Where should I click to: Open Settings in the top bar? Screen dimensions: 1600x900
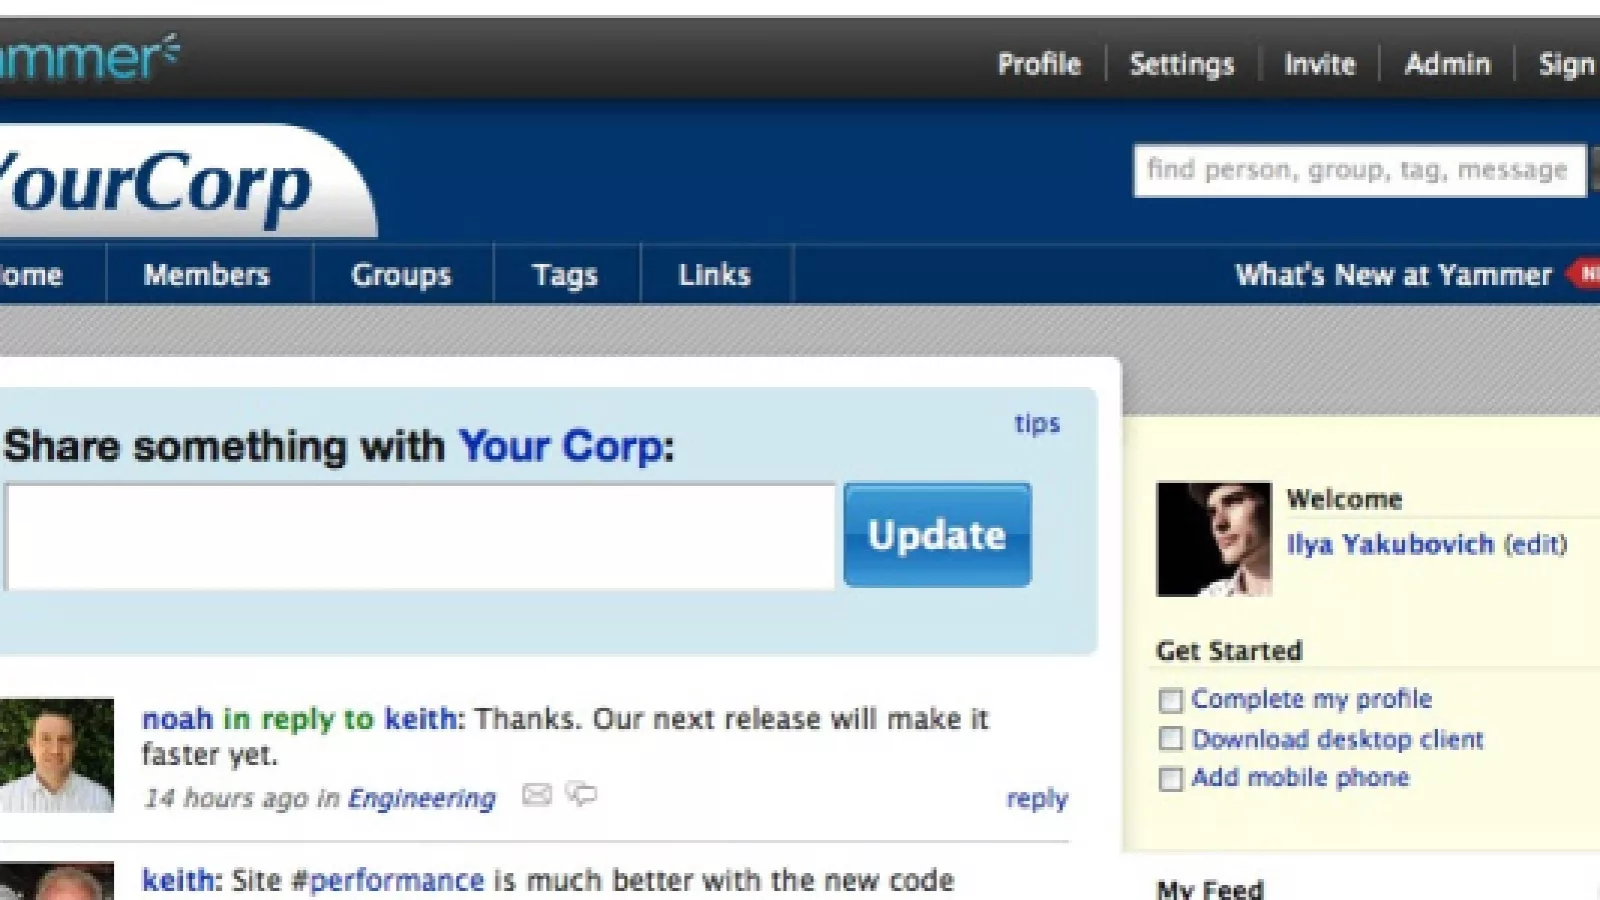(x=1182, y=65)
